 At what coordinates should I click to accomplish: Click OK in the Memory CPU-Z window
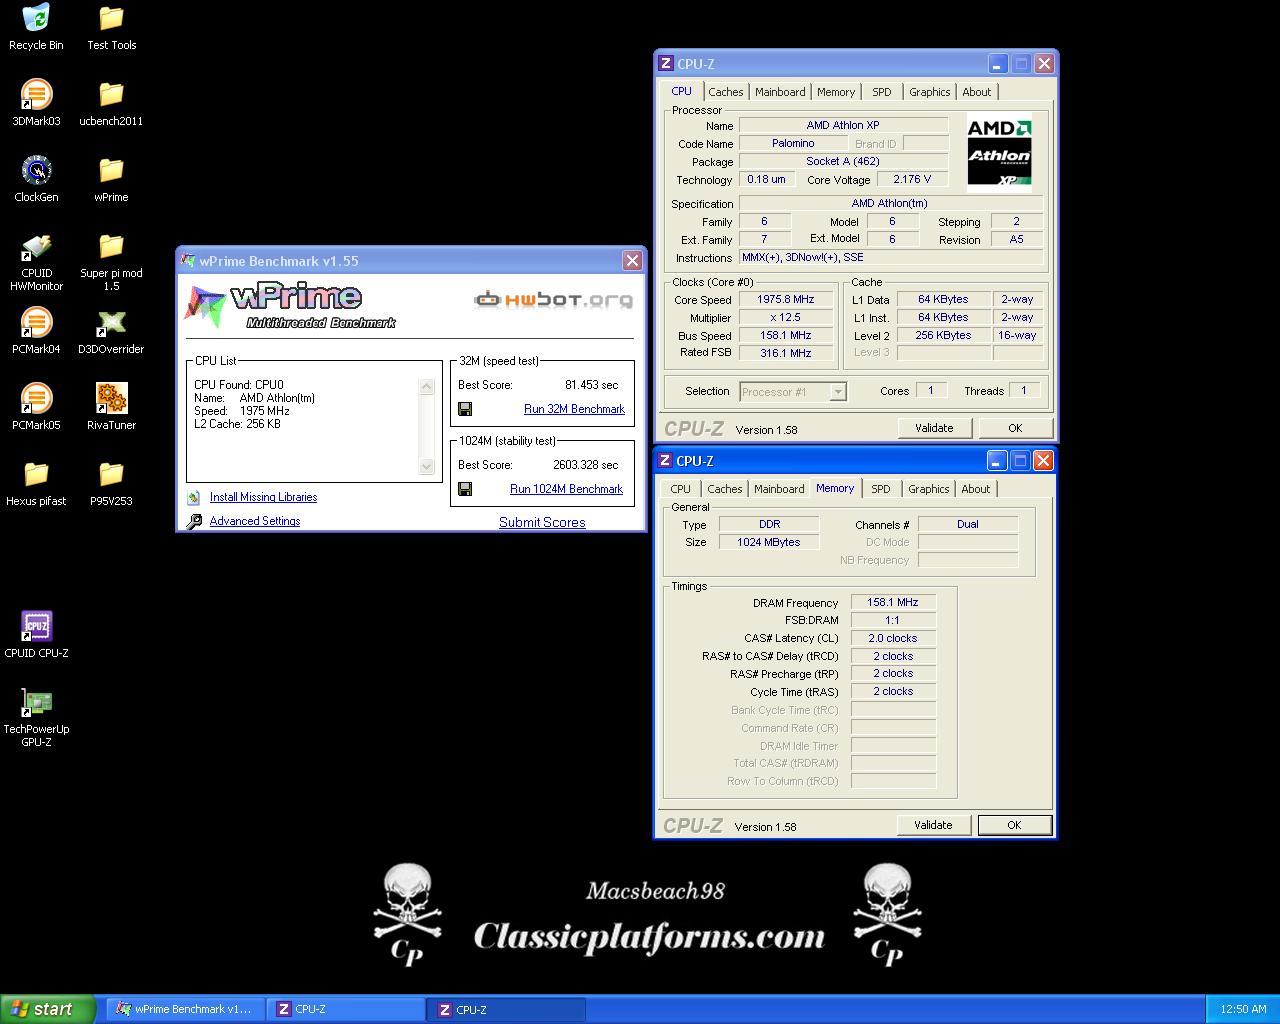click(1014, 825)
